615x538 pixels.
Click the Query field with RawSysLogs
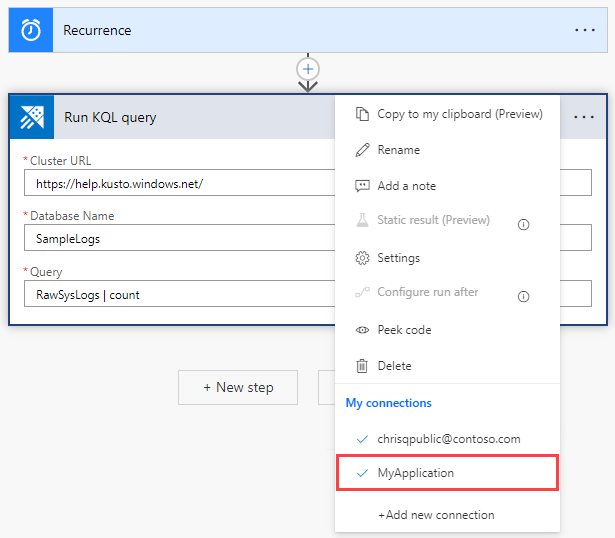pyautogui.click(x=180, y=294)
